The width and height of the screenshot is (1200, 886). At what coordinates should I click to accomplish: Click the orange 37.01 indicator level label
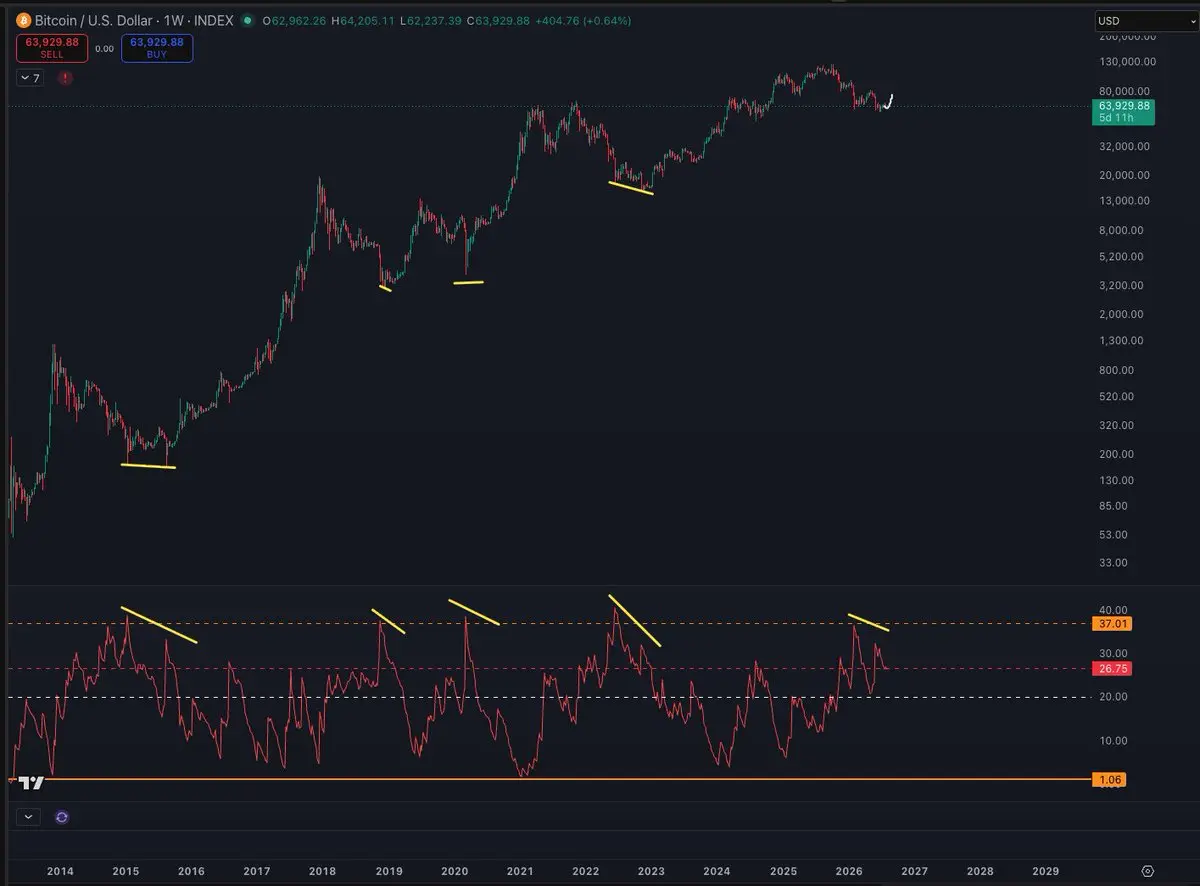[1110, 624]
